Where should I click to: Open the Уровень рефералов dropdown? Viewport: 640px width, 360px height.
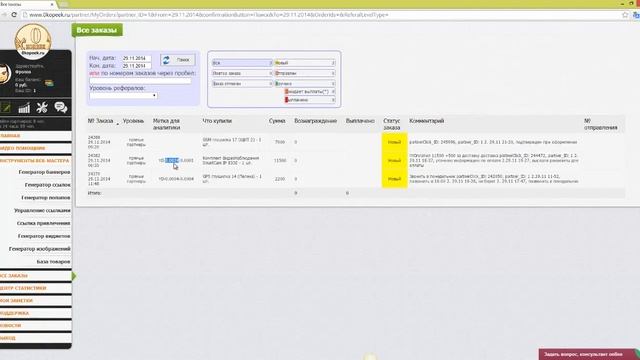[123, 96]
